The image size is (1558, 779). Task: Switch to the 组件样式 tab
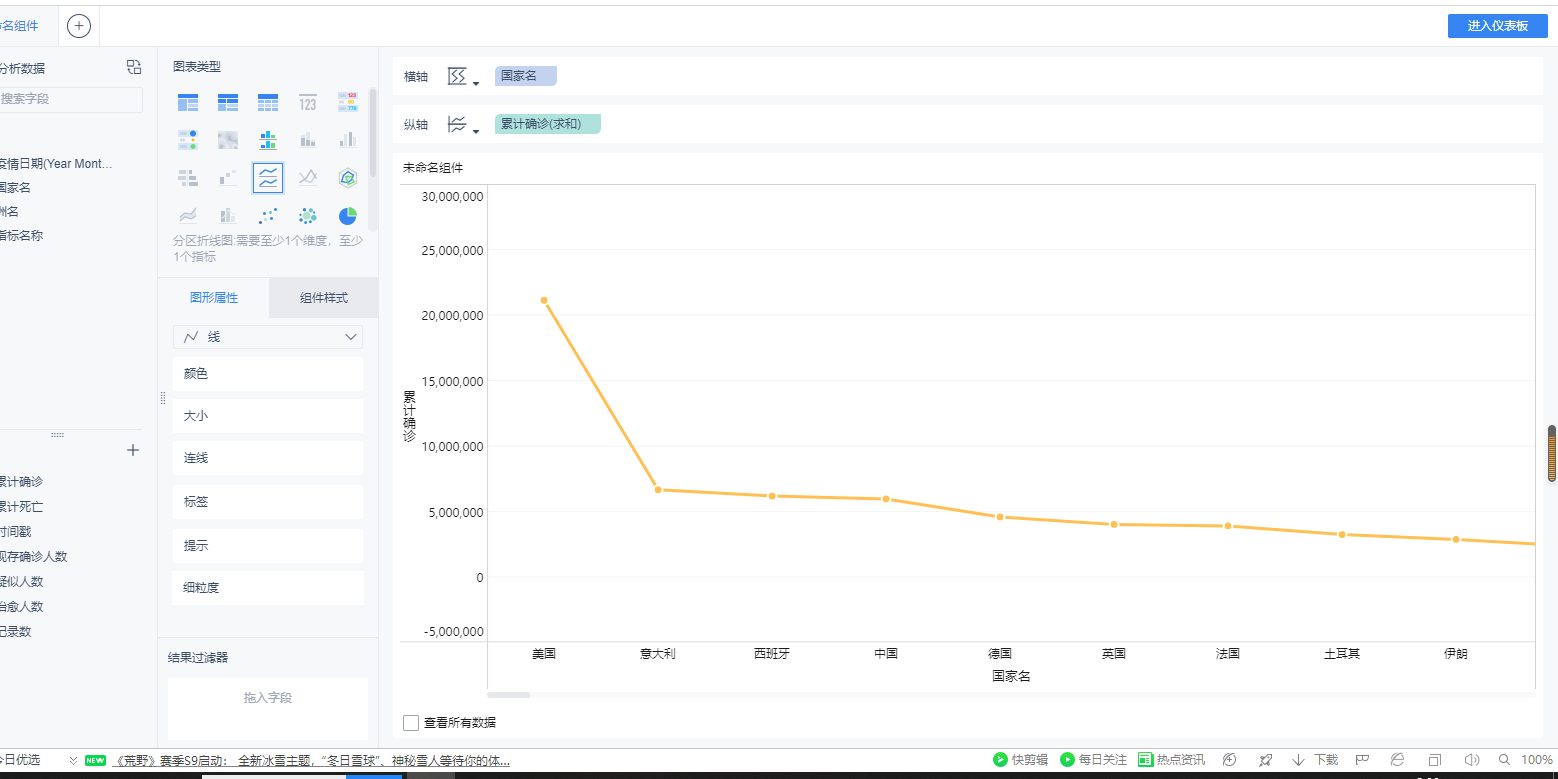[323, 298]
